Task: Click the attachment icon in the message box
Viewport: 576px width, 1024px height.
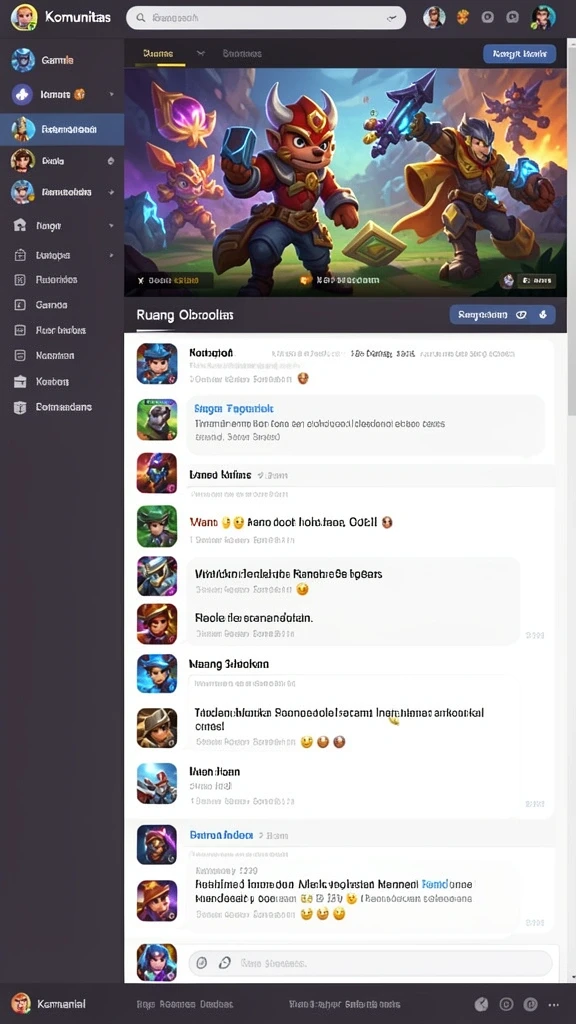Action: click(202, 963)
